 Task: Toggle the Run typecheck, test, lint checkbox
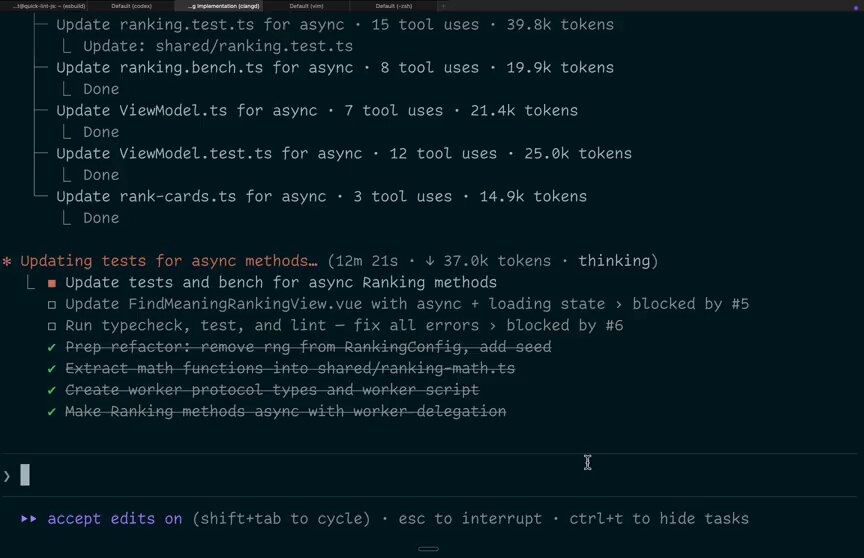(x=52, y=326)
